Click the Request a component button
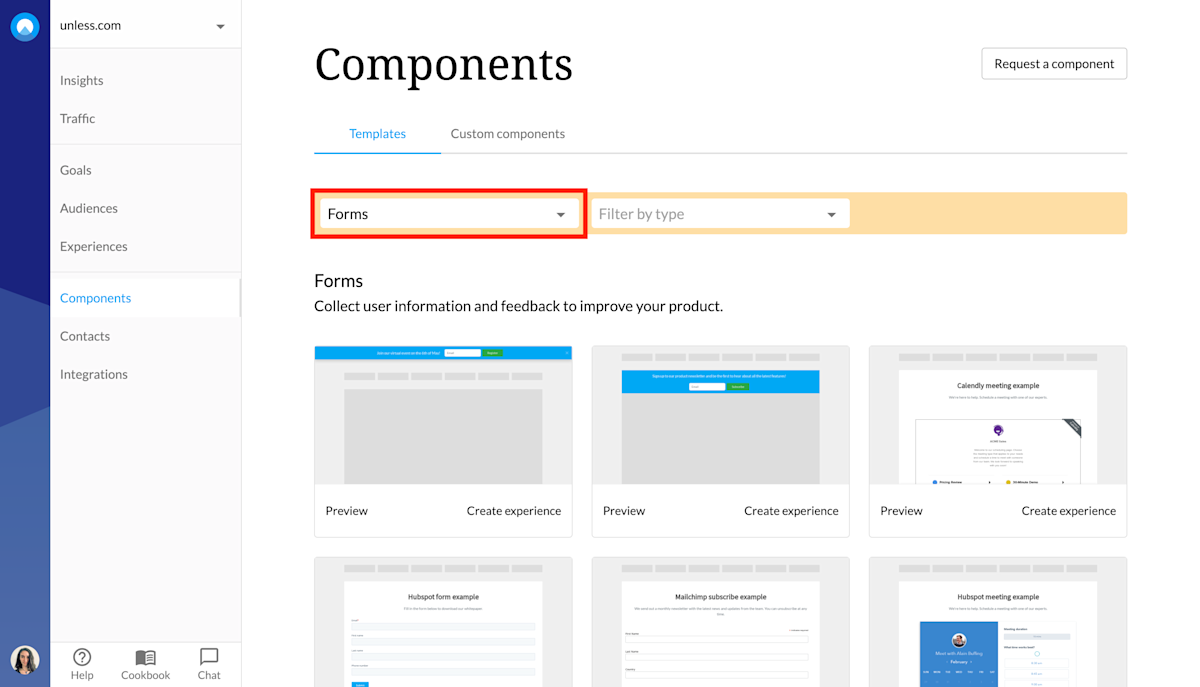Image resolution: width=1200 pixels, height=687 pixels. (x=1054, y=63)
